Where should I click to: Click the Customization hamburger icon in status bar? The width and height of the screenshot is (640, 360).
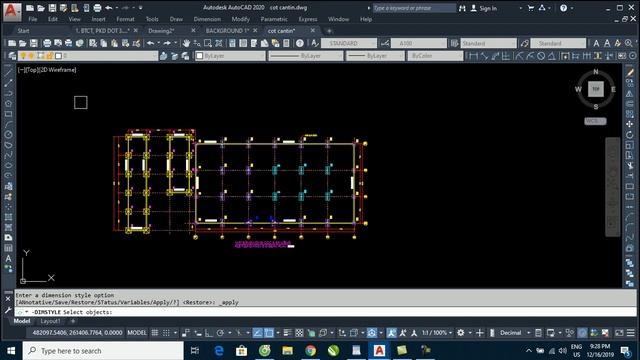pos(631,333)
